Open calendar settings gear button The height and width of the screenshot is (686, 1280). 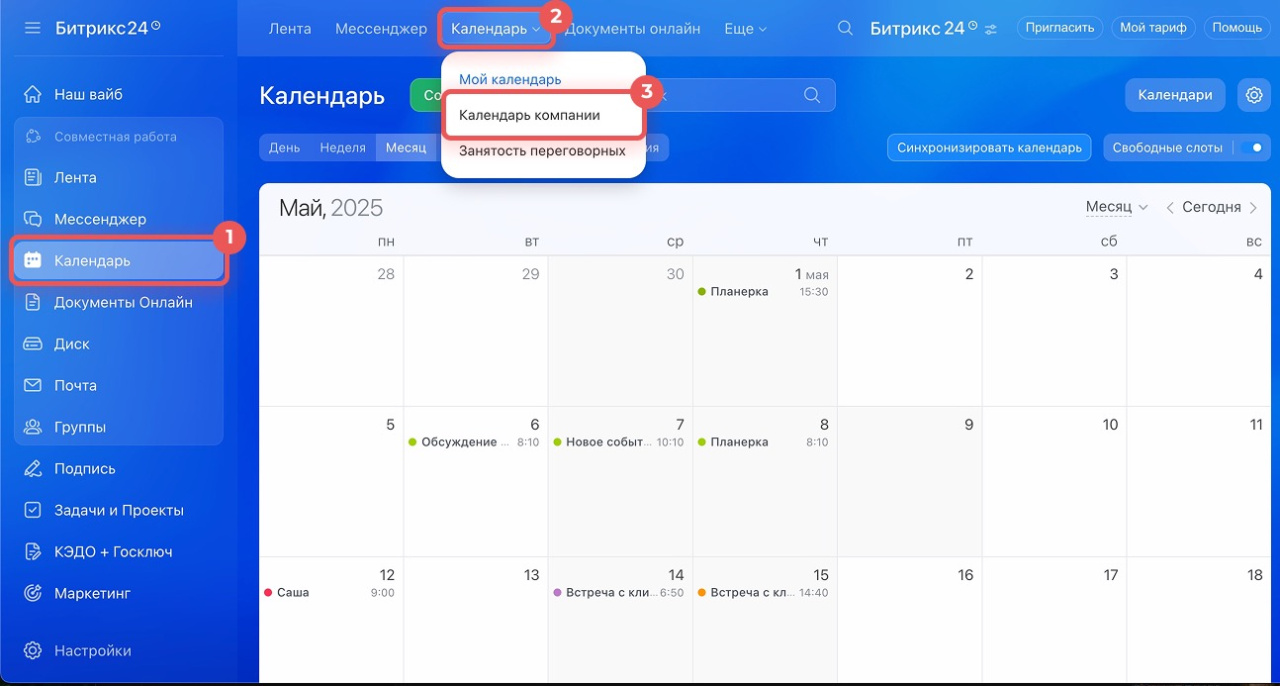pos(1254,95)
